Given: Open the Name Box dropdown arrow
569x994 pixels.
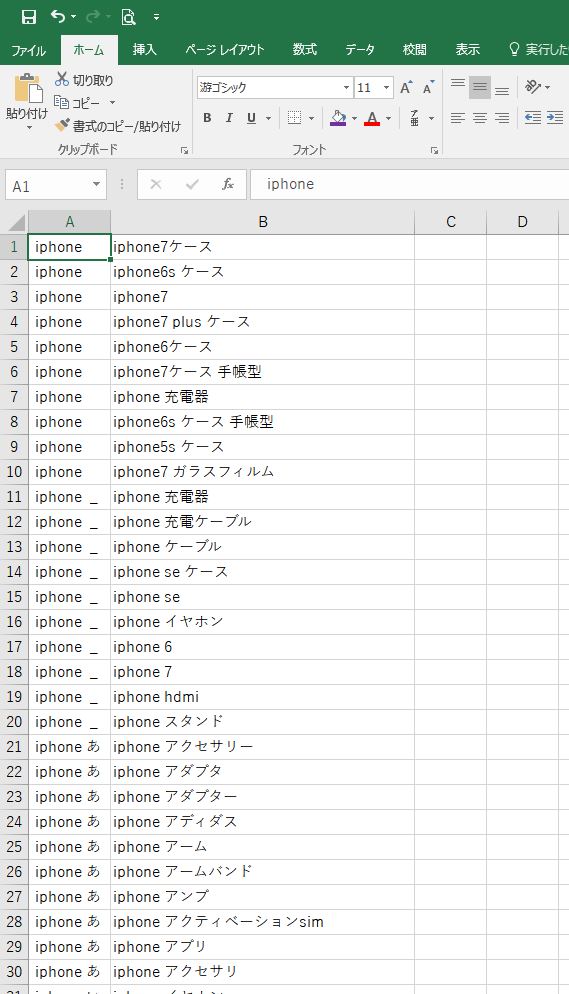Looking at the screenshot, I should (96, 184).
